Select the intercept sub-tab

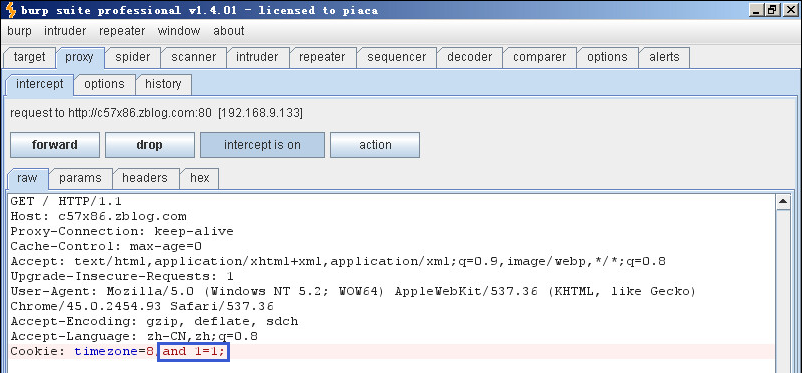click(x=39, y=84)
